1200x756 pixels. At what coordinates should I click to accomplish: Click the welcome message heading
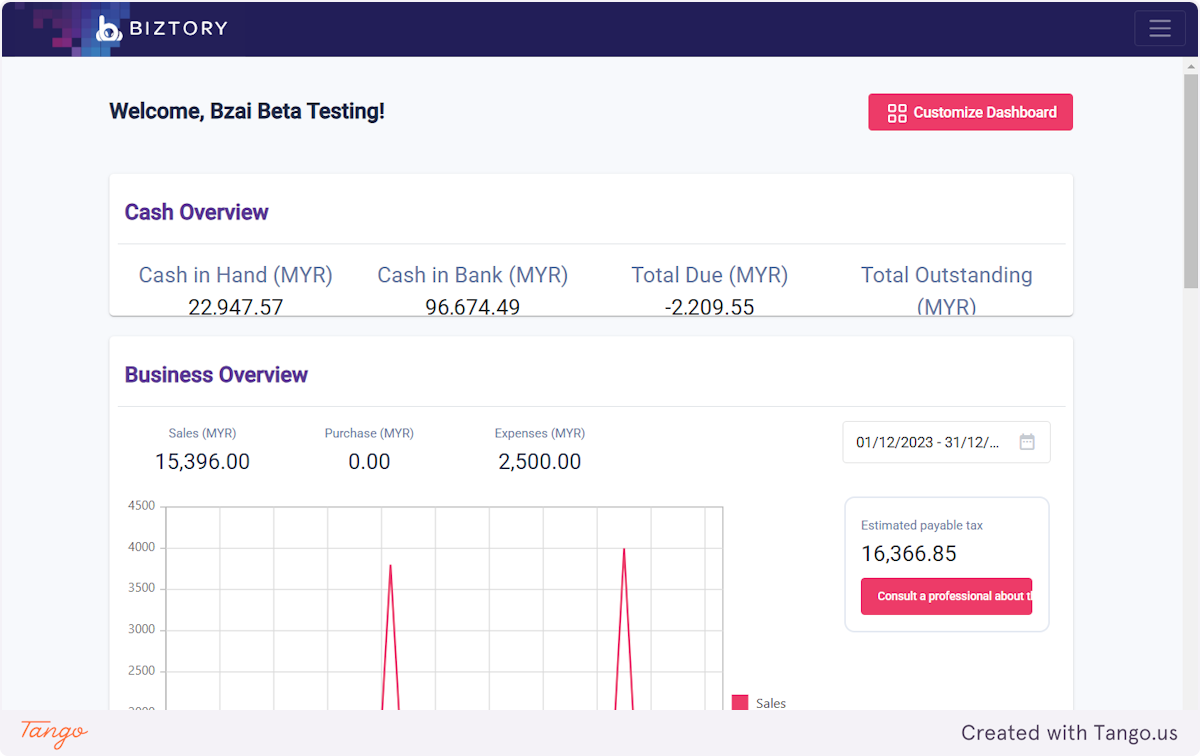pos(246,111)
